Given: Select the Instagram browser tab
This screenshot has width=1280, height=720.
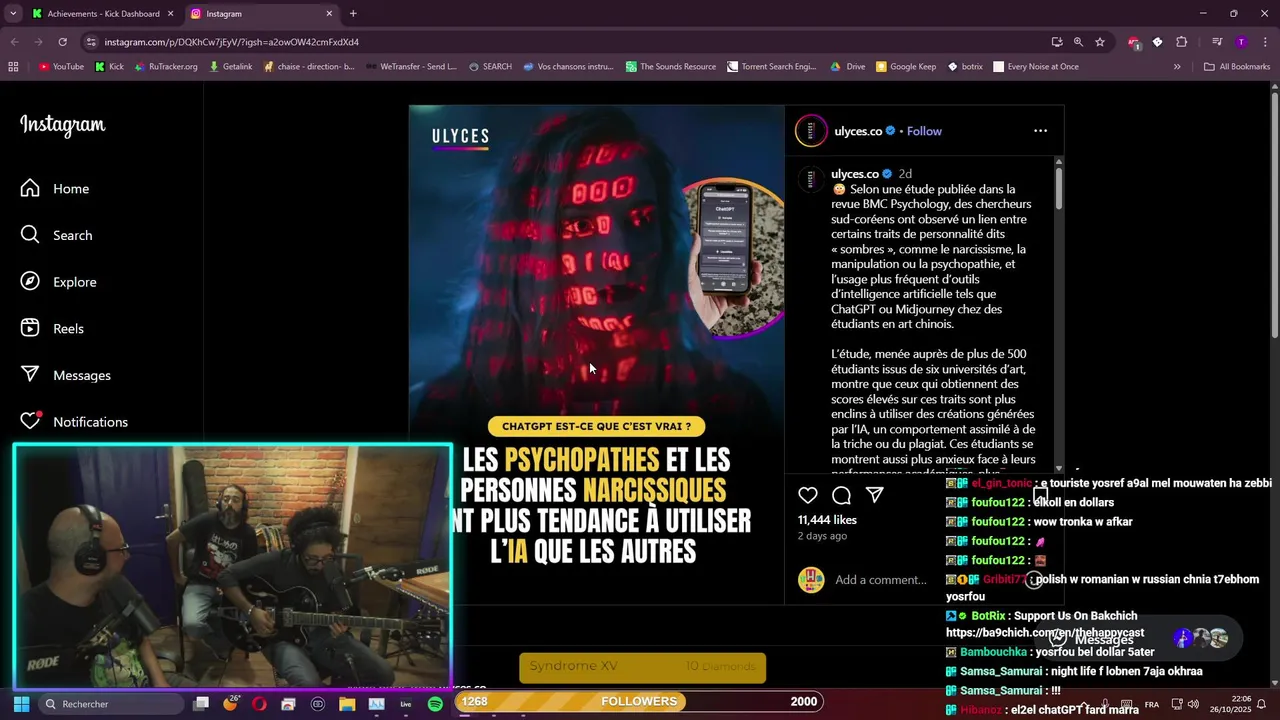Looking at the screenshot, I should pyautogui.click(x=260, y=14).
